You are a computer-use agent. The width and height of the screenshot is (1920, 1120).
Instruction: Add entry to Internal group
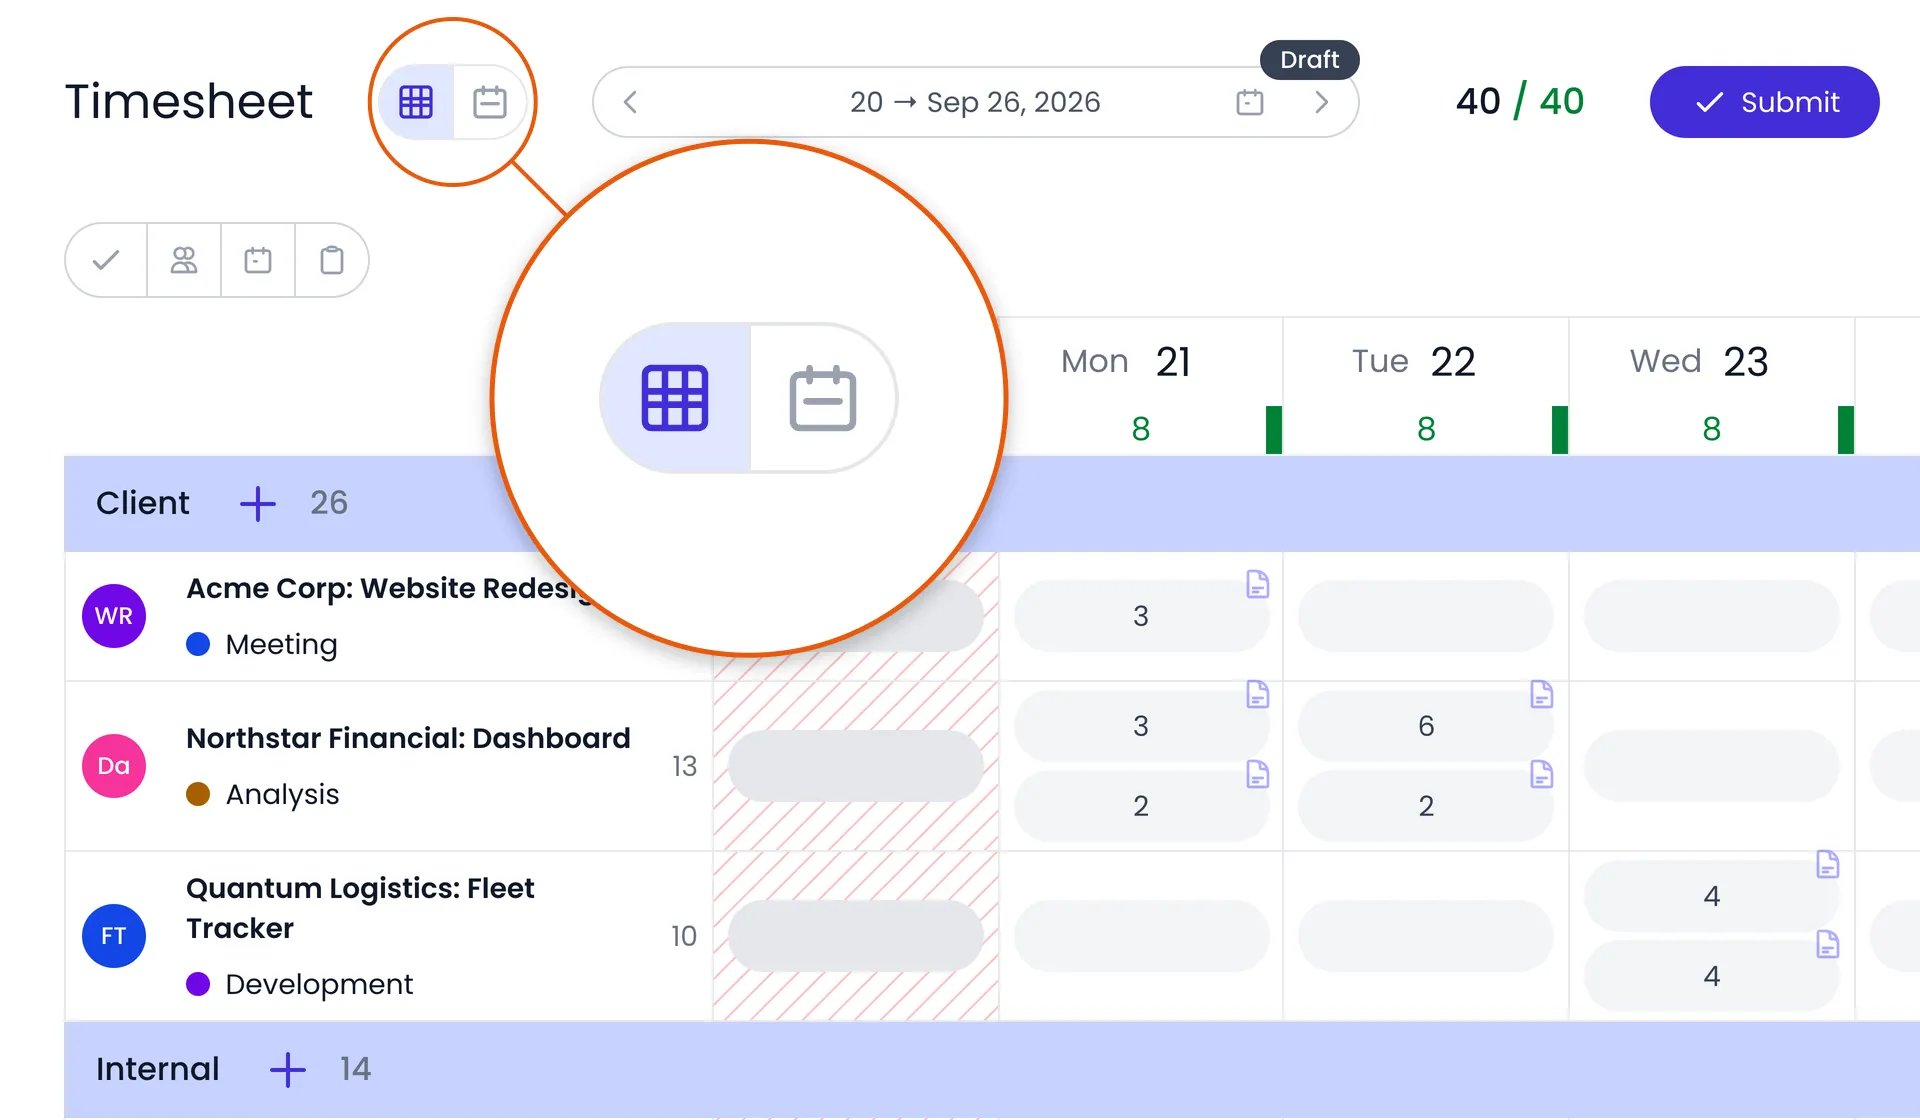[x=288, y=1069]
